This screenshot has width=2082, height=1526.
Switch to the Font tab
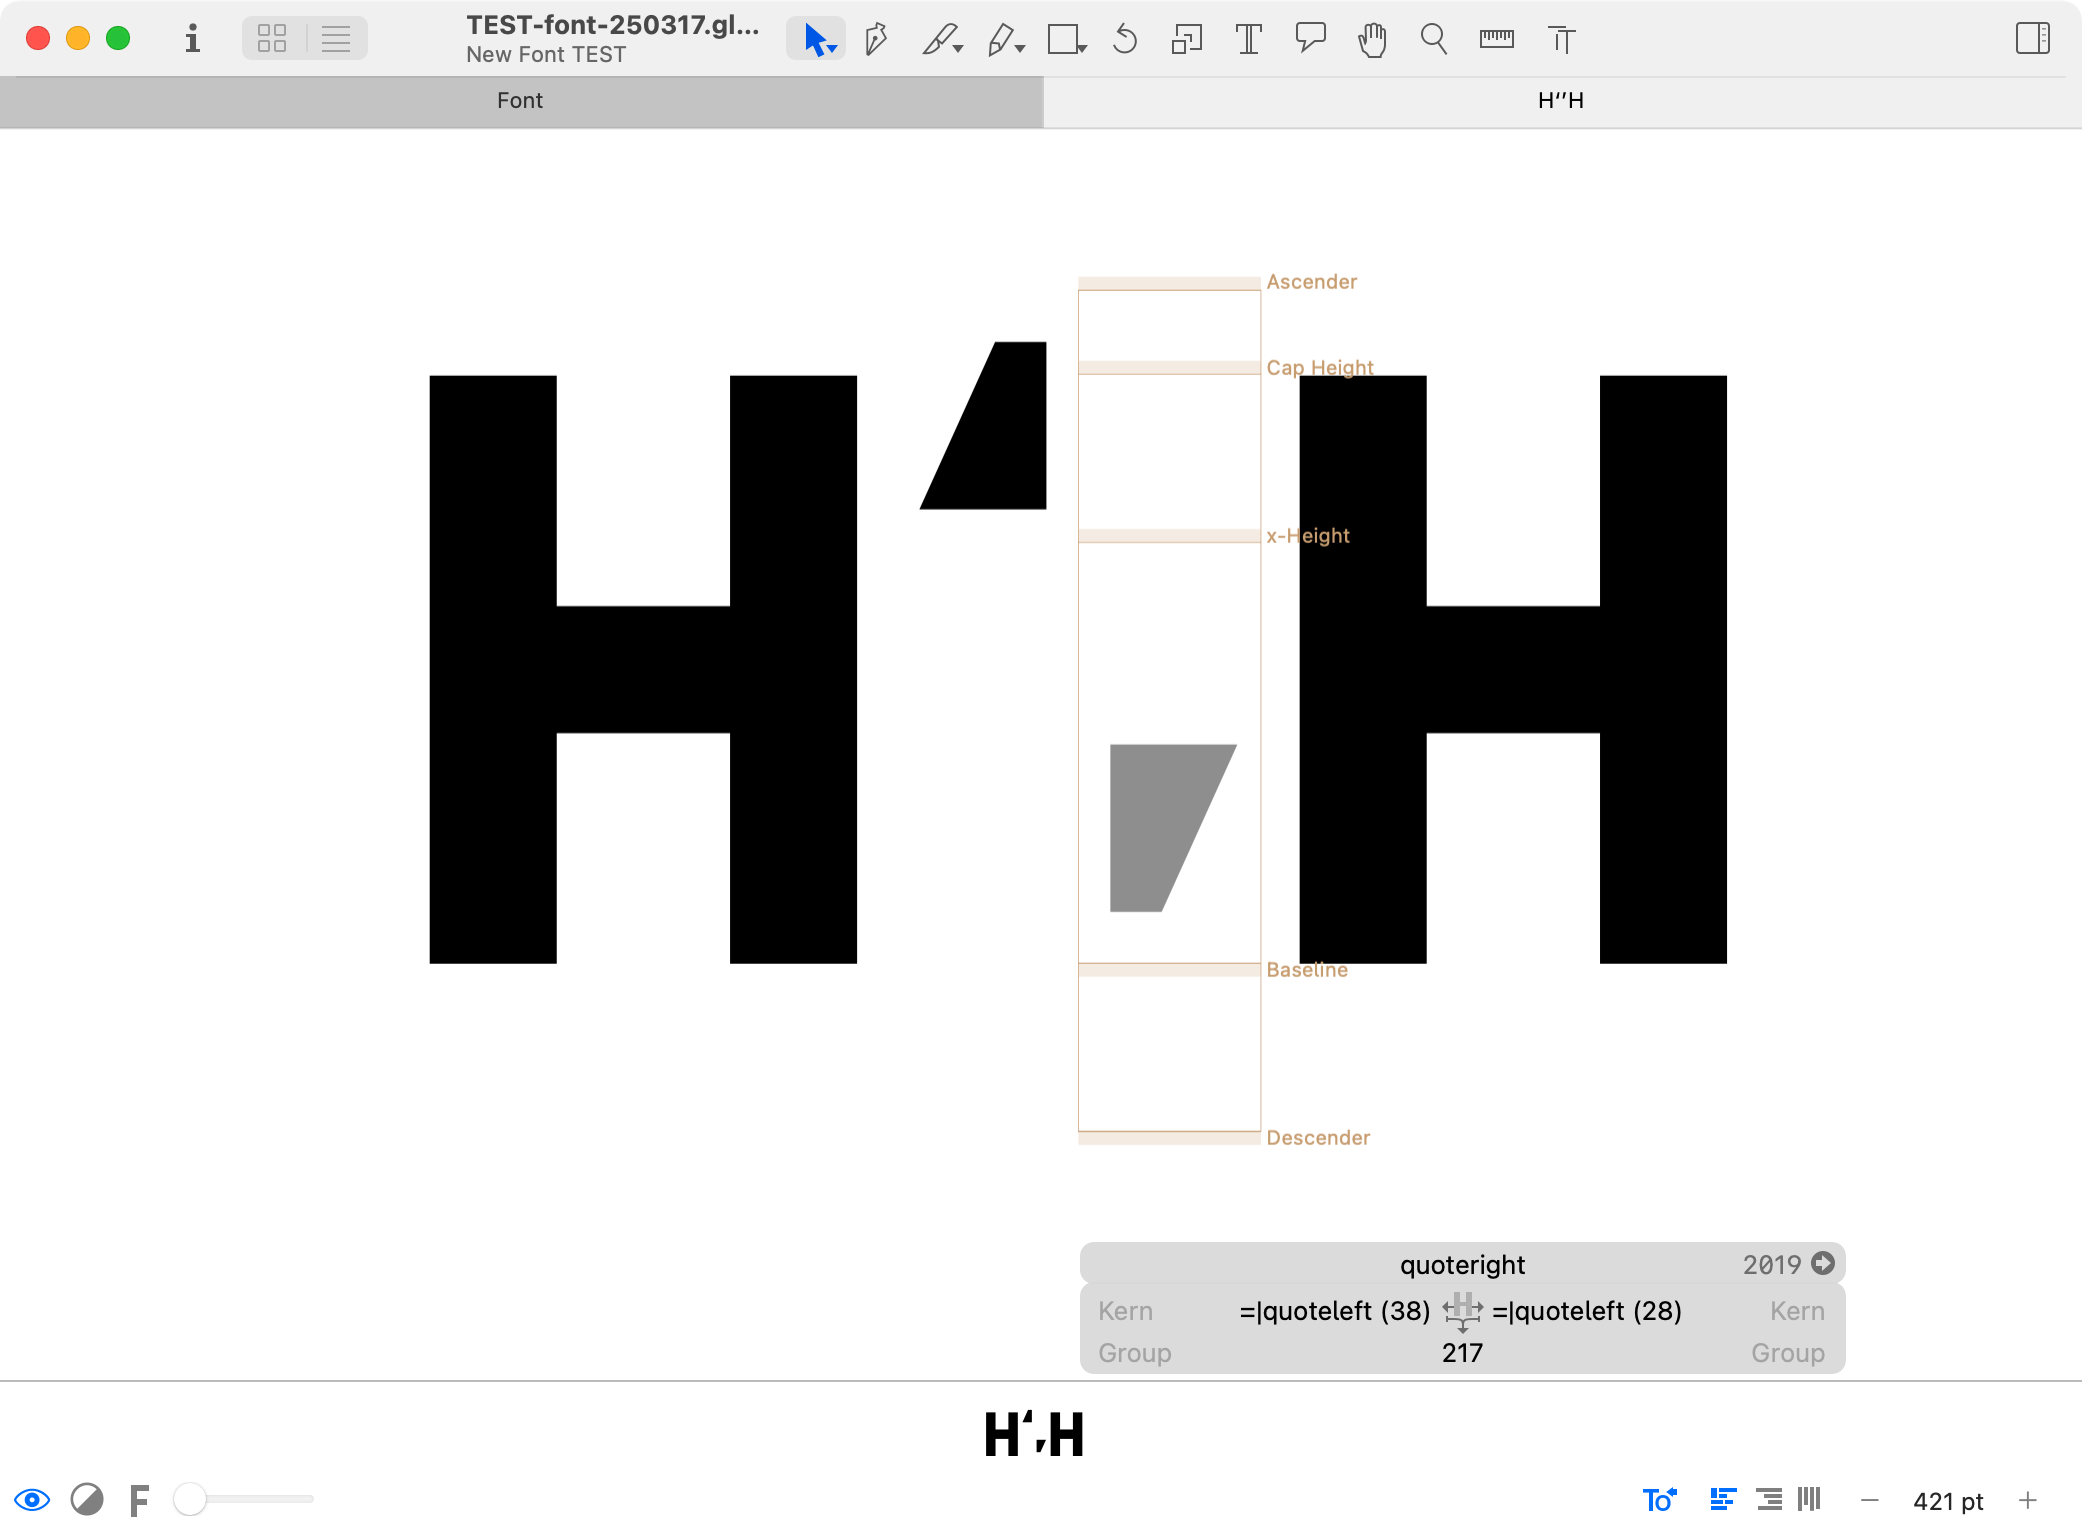pyautogui.click(x=520, y=101)
